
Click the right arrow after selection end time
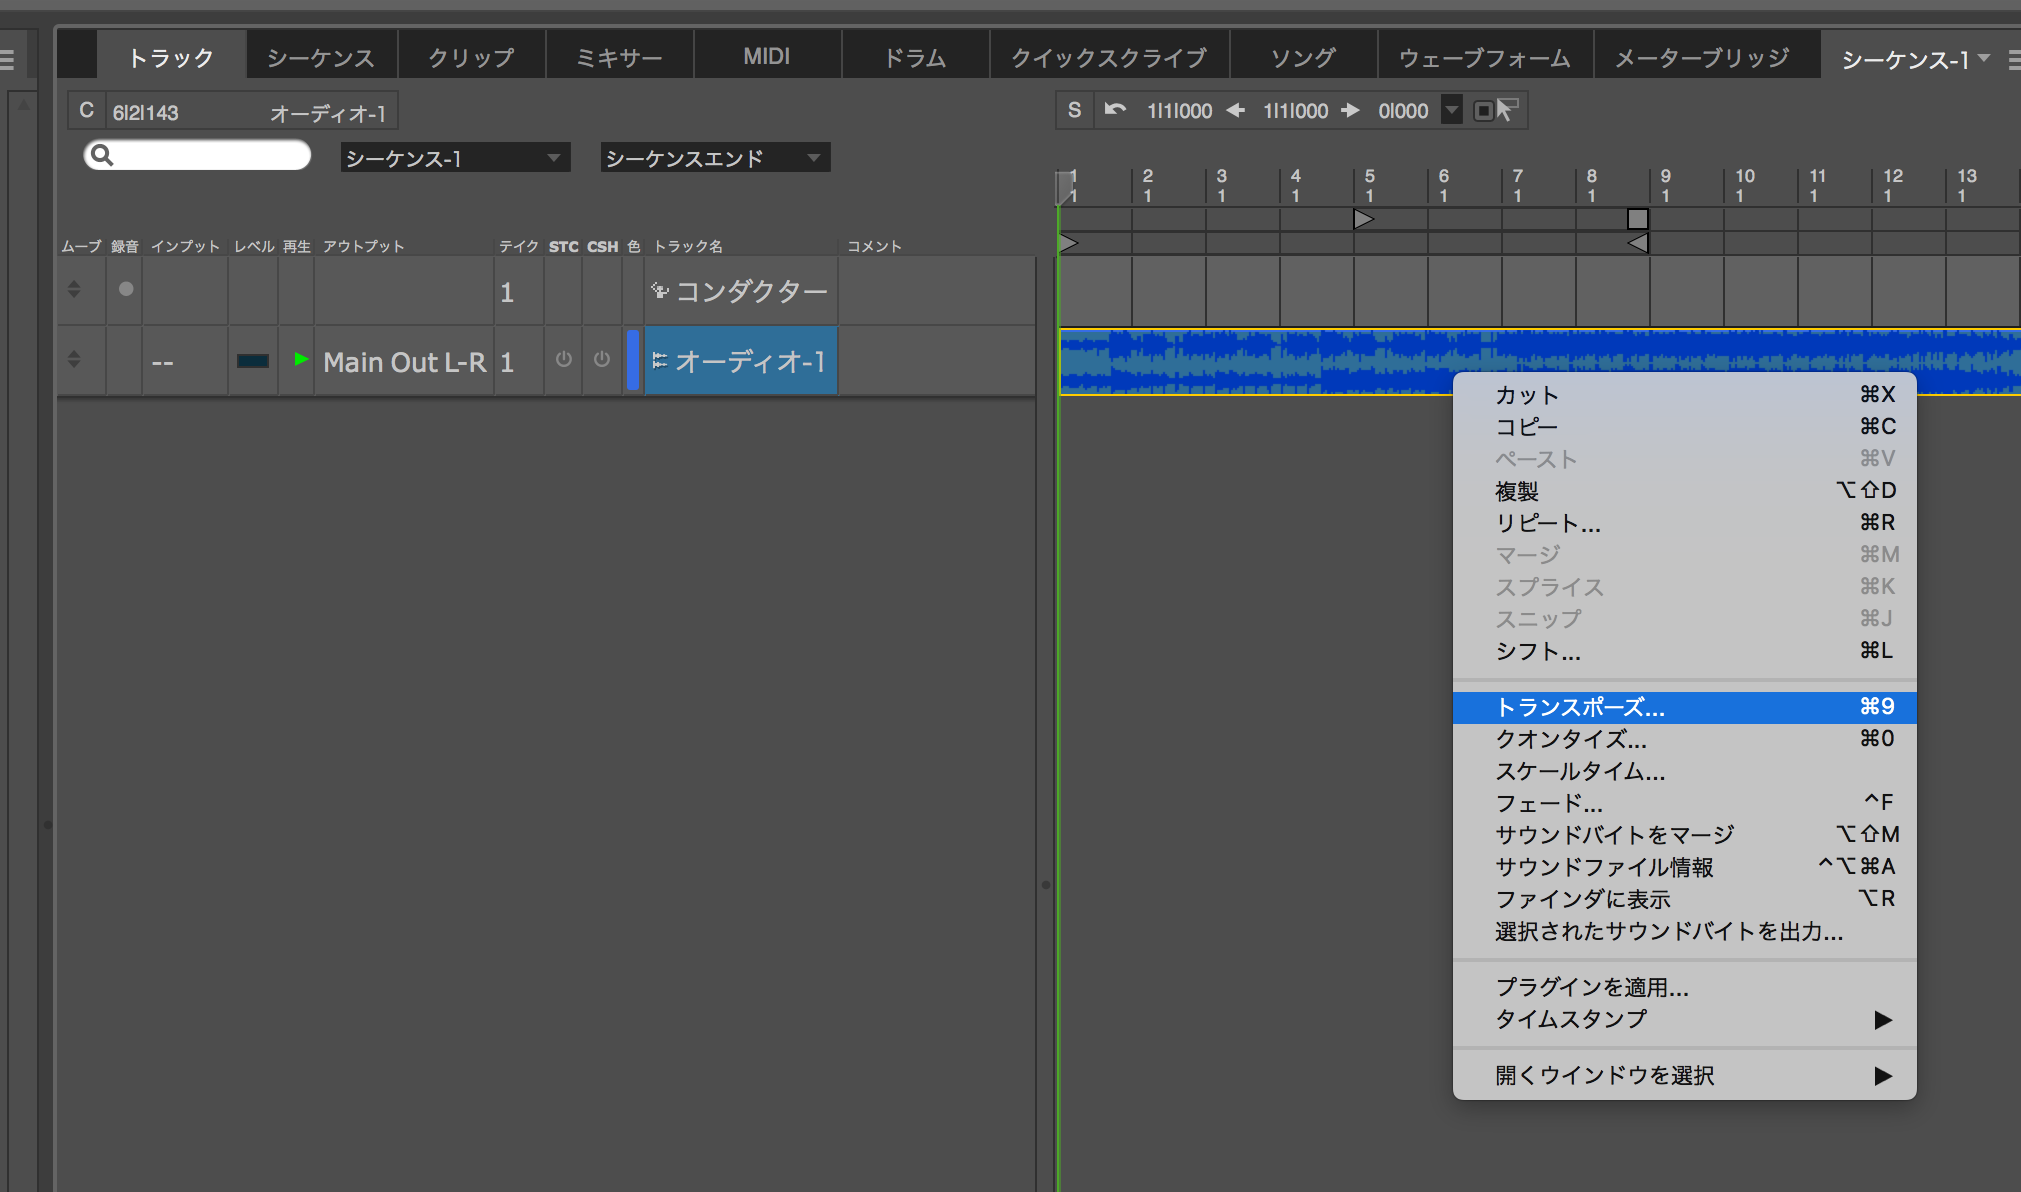[x=1351, y=111]
